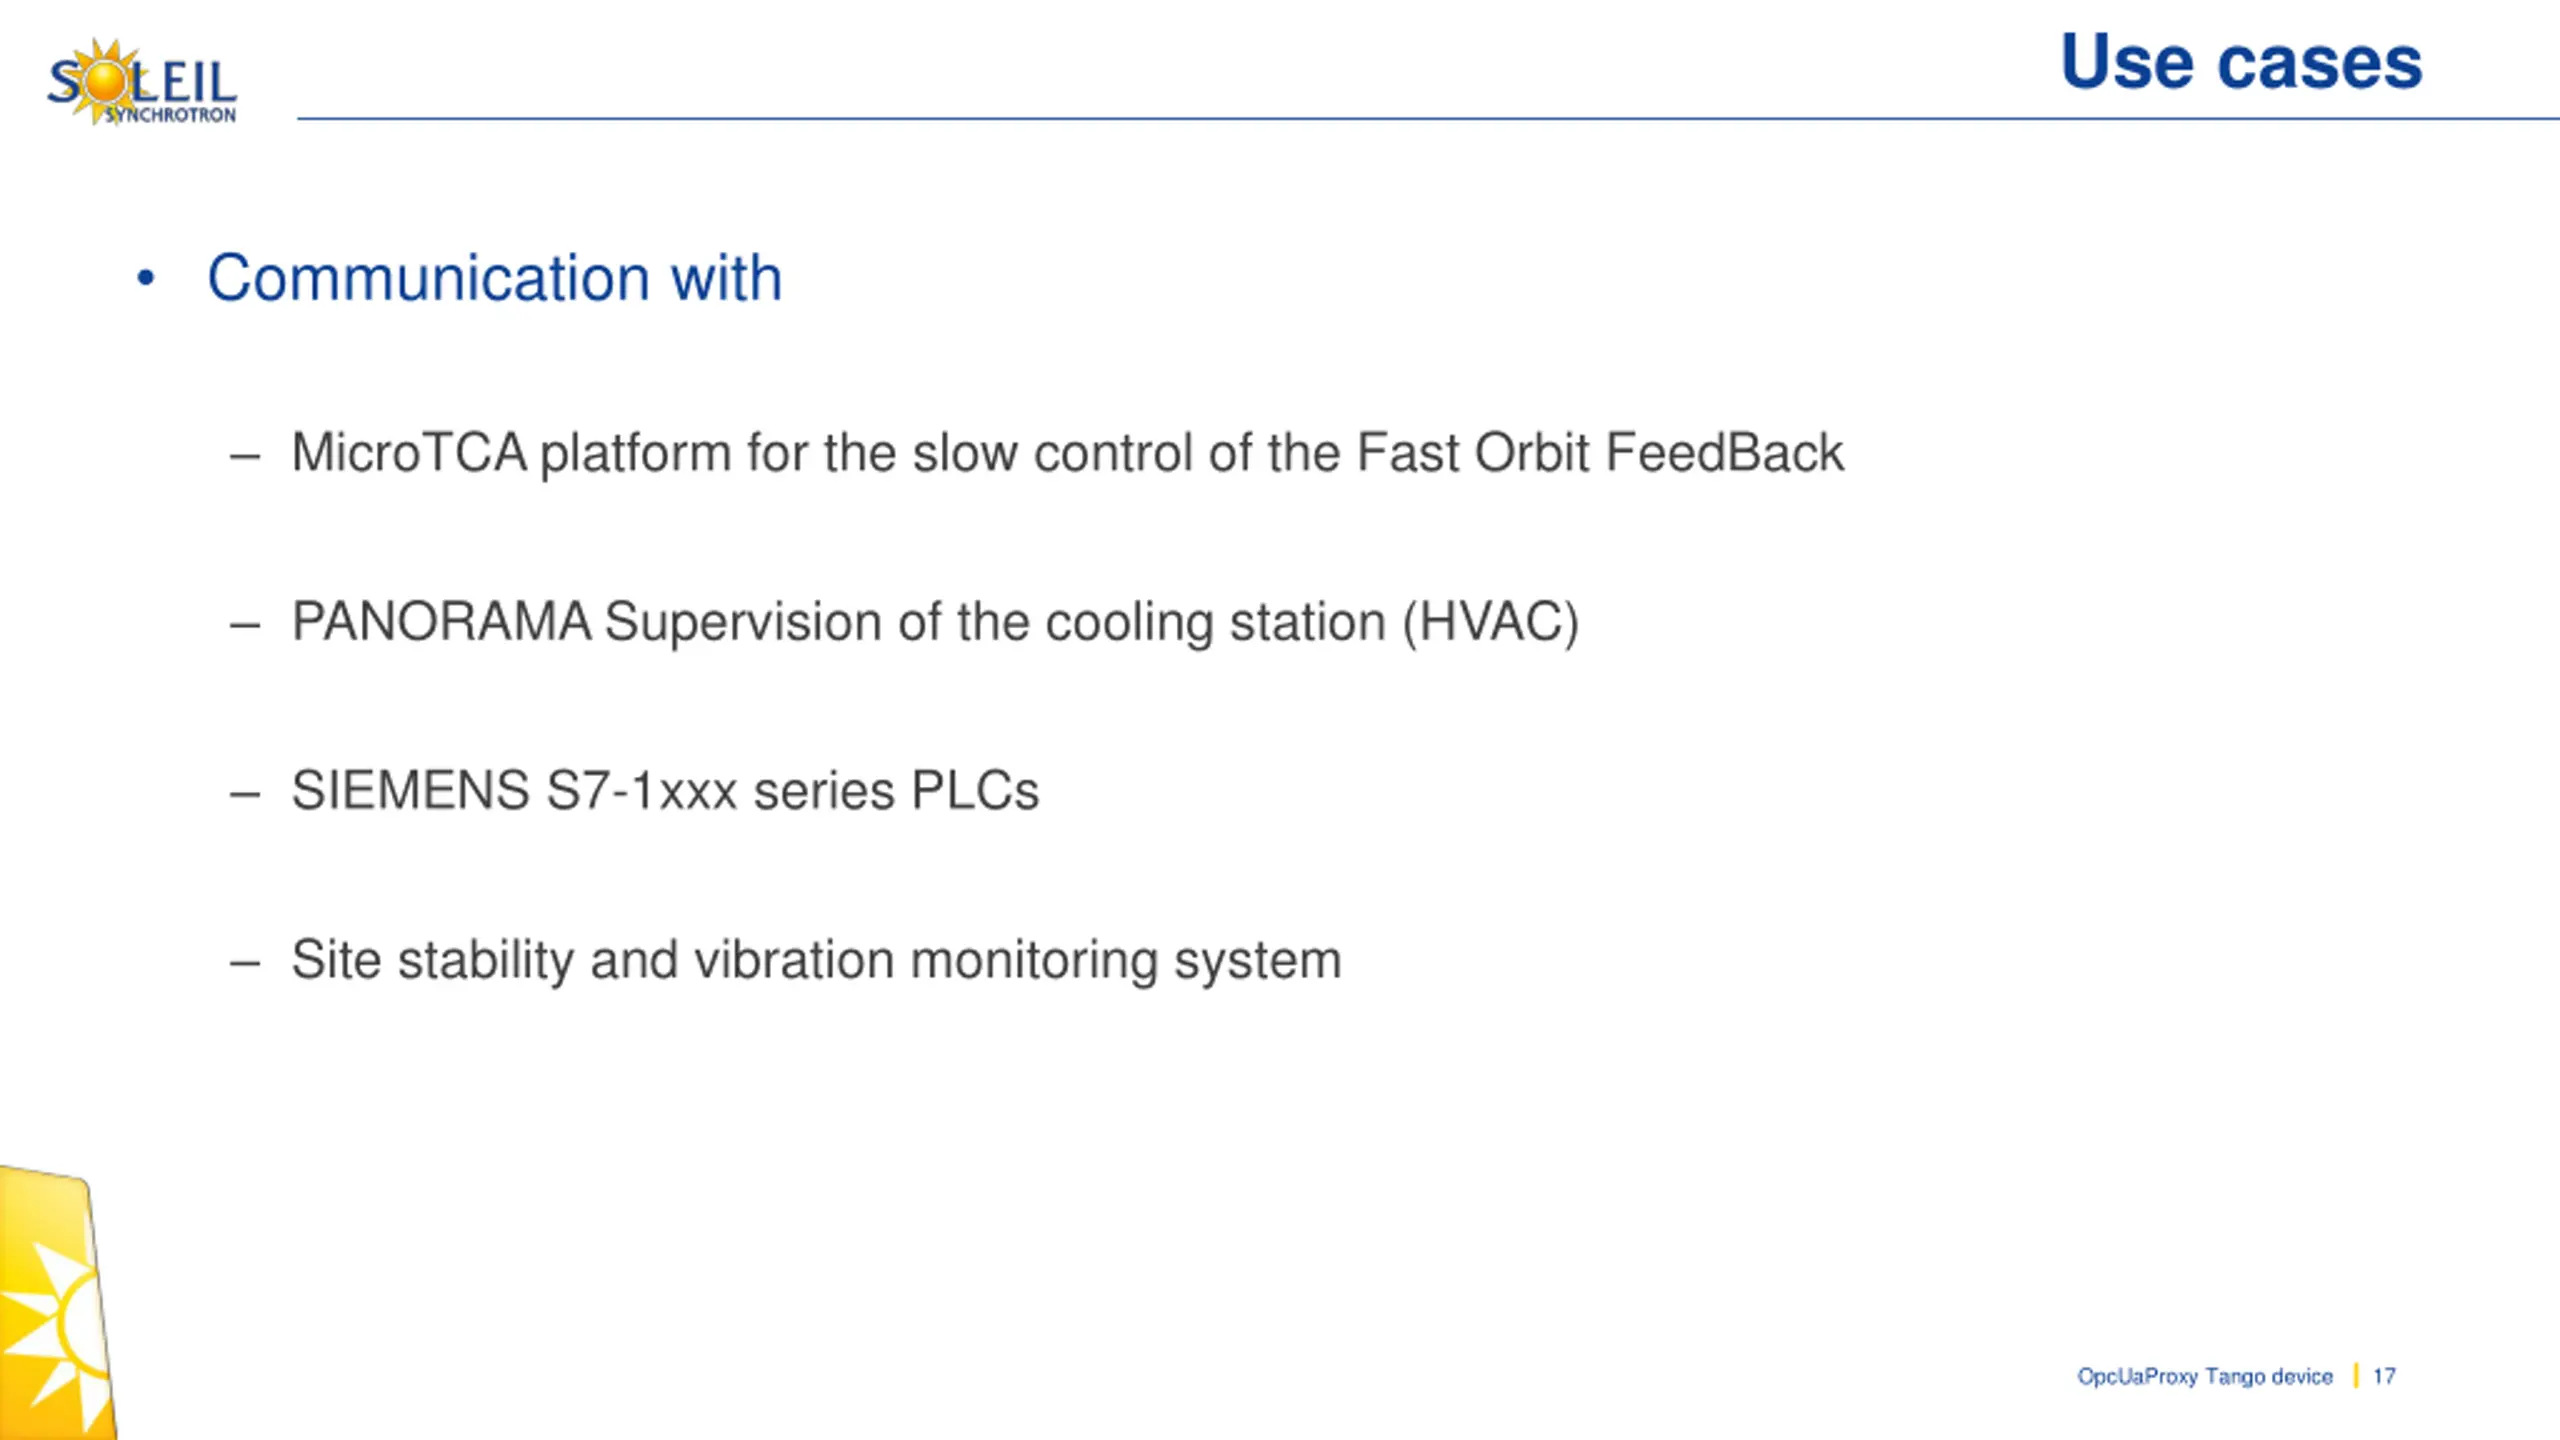Select the SIEMENS S7-1xxx series PLCs line
Screen dimensions: 2560x1440
coord(665,790)
